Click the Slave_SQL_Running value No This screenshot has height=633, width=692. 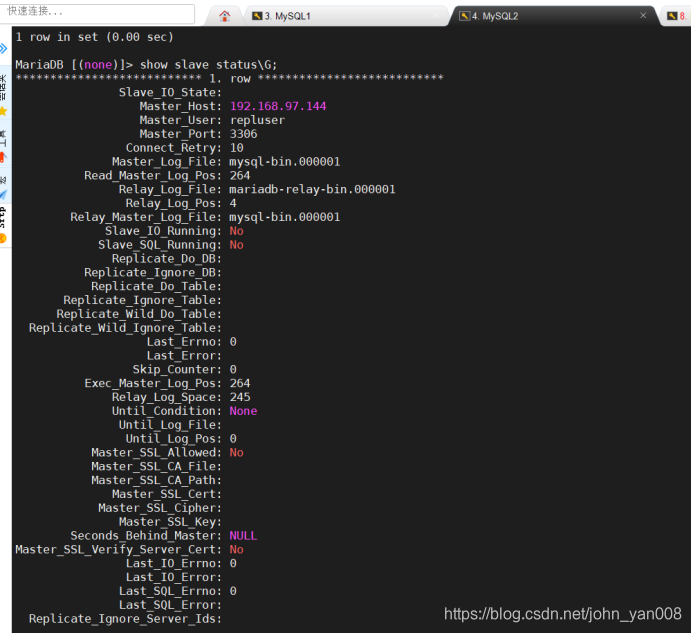(x=236, y=245)
